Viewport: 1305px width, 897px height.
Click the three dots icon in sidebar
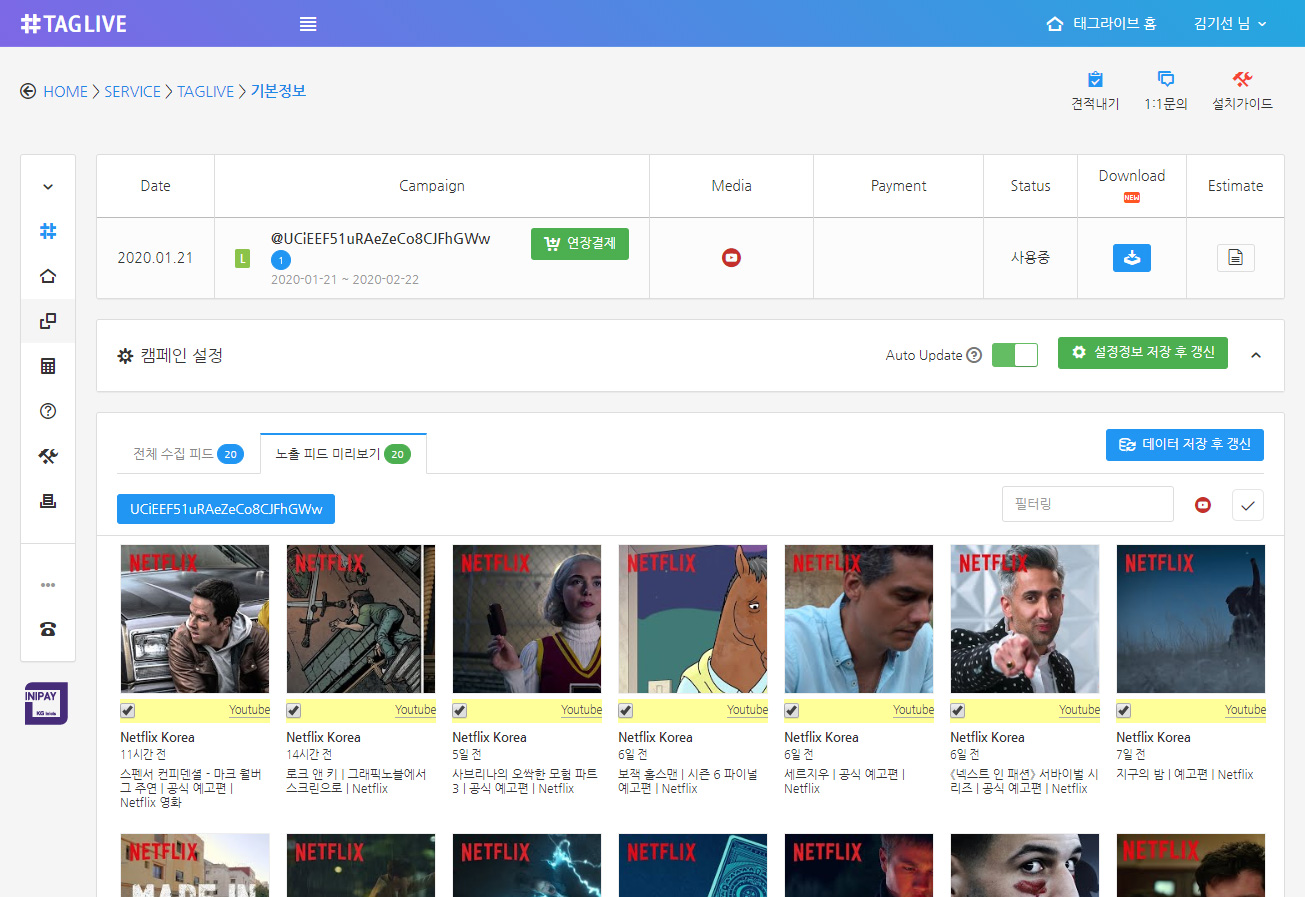48,584
